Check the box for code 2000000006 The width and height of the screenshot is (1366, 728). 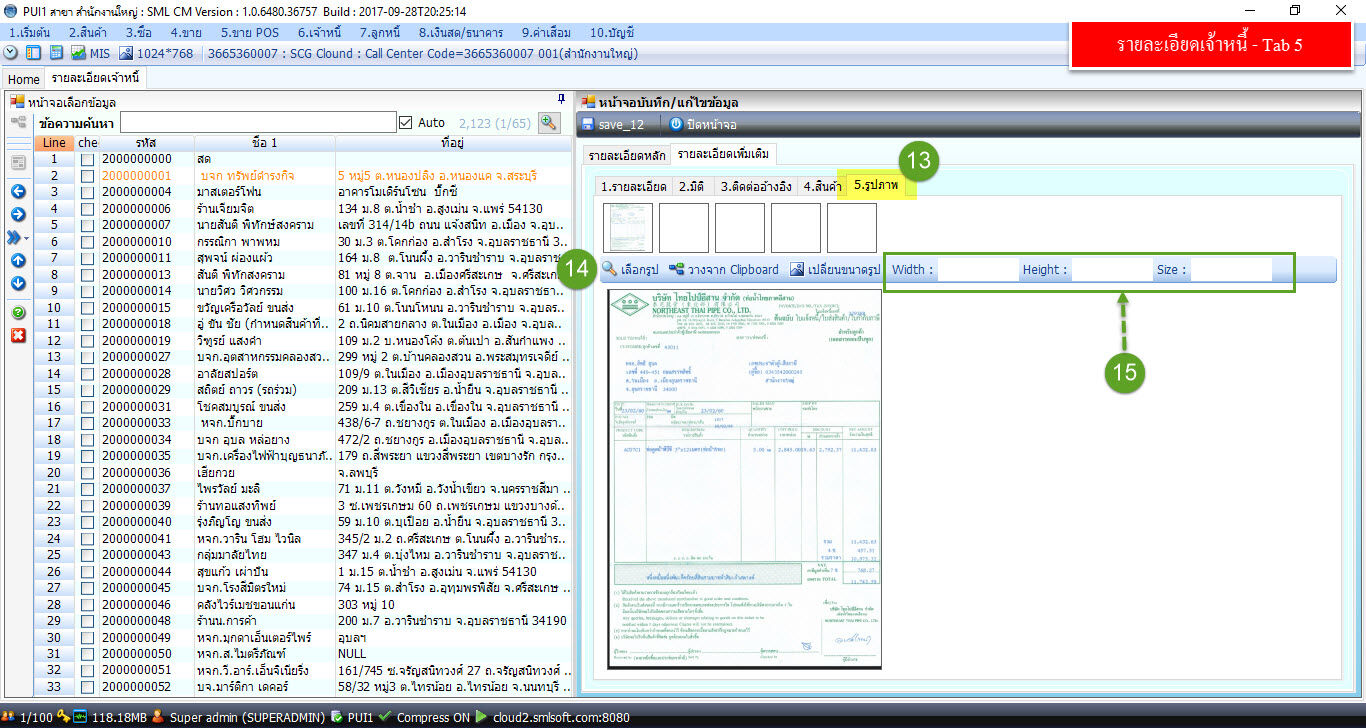tap(88, 208)
